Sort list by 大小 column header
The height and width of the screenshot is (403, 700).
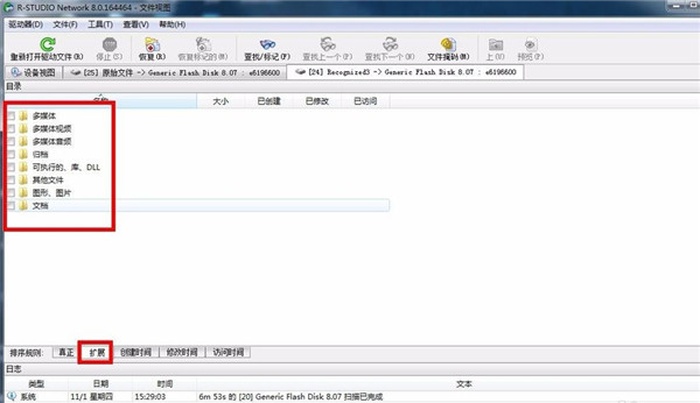pyautogui.click(x=221, y=101)
